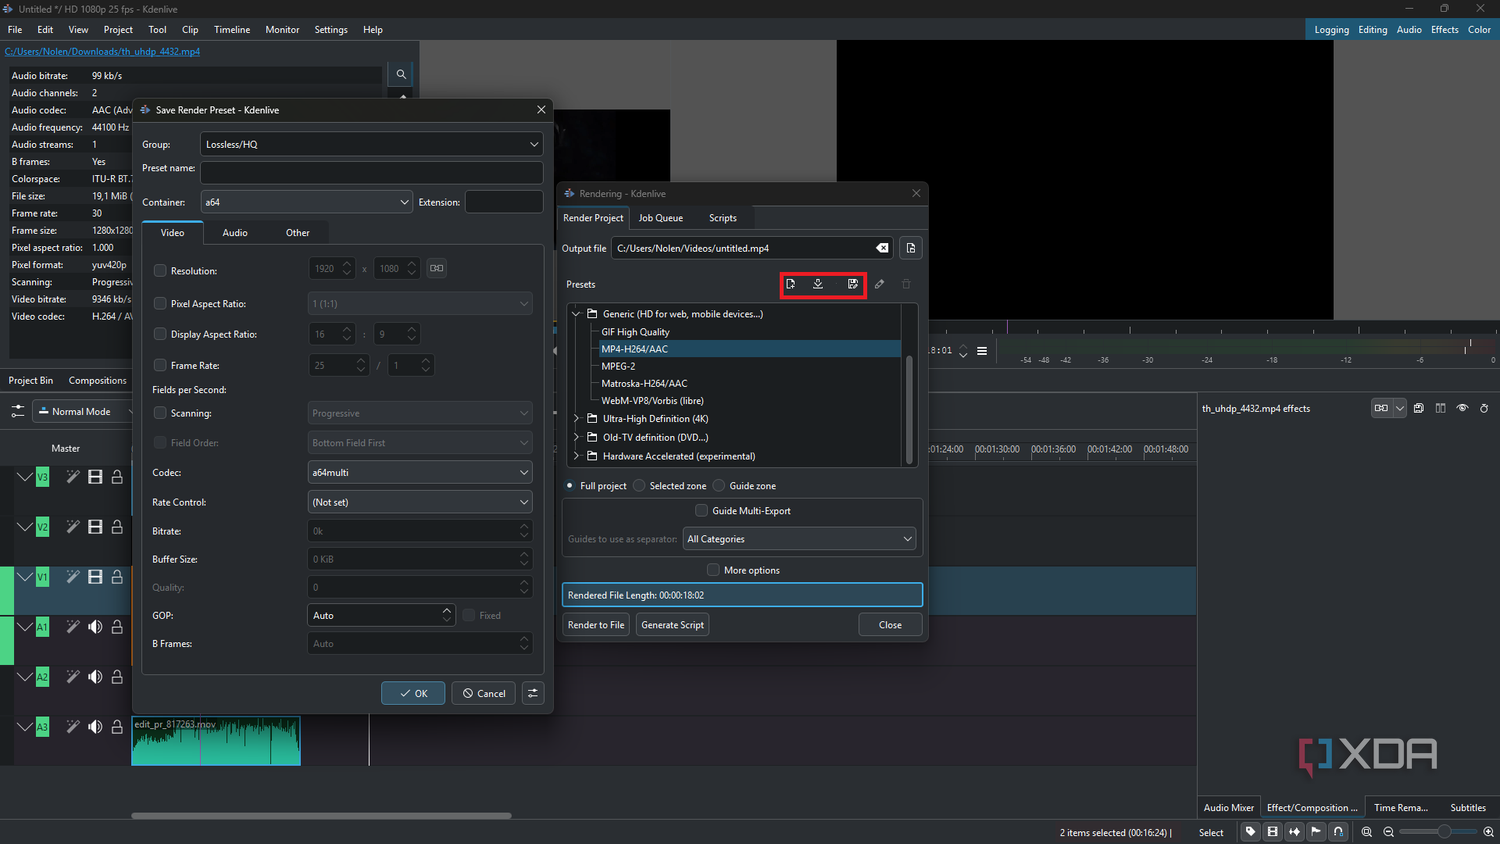Open the Scripts tab
The height and width of the screenshot is (844, 1500).
pos(723,218)
